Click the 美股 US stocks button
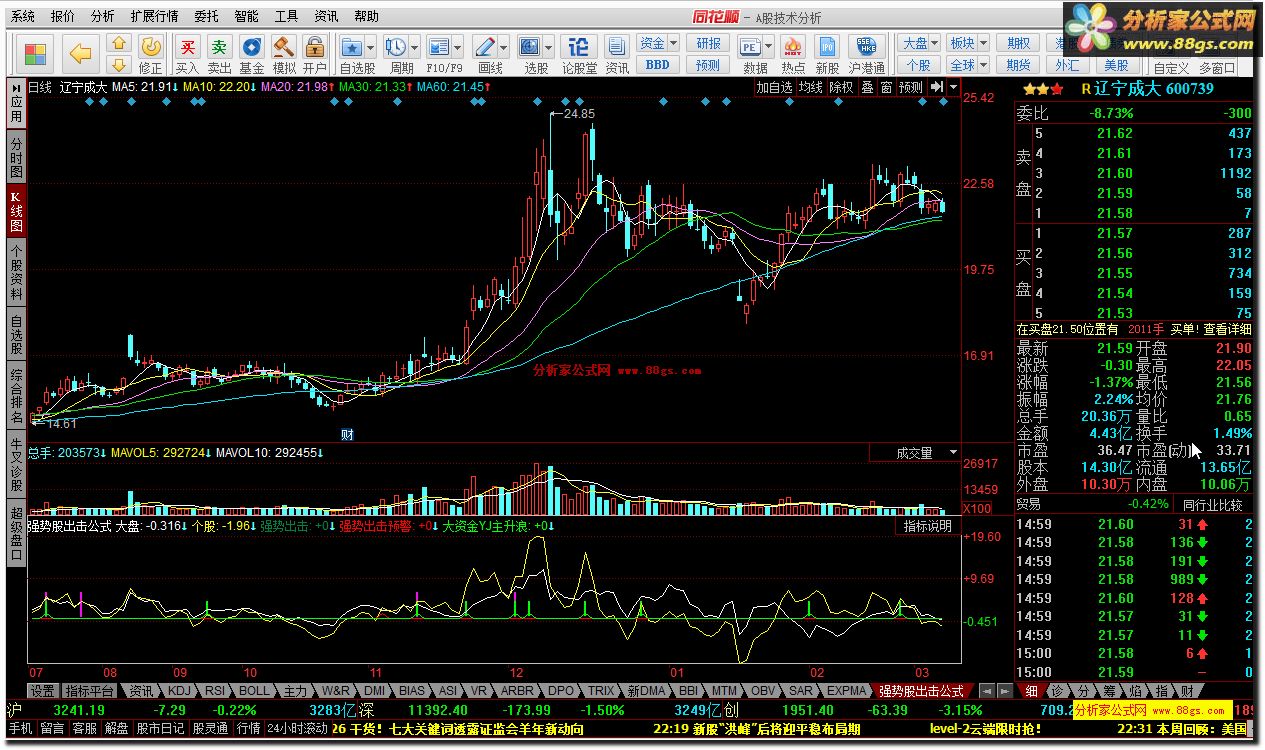 1115,65
